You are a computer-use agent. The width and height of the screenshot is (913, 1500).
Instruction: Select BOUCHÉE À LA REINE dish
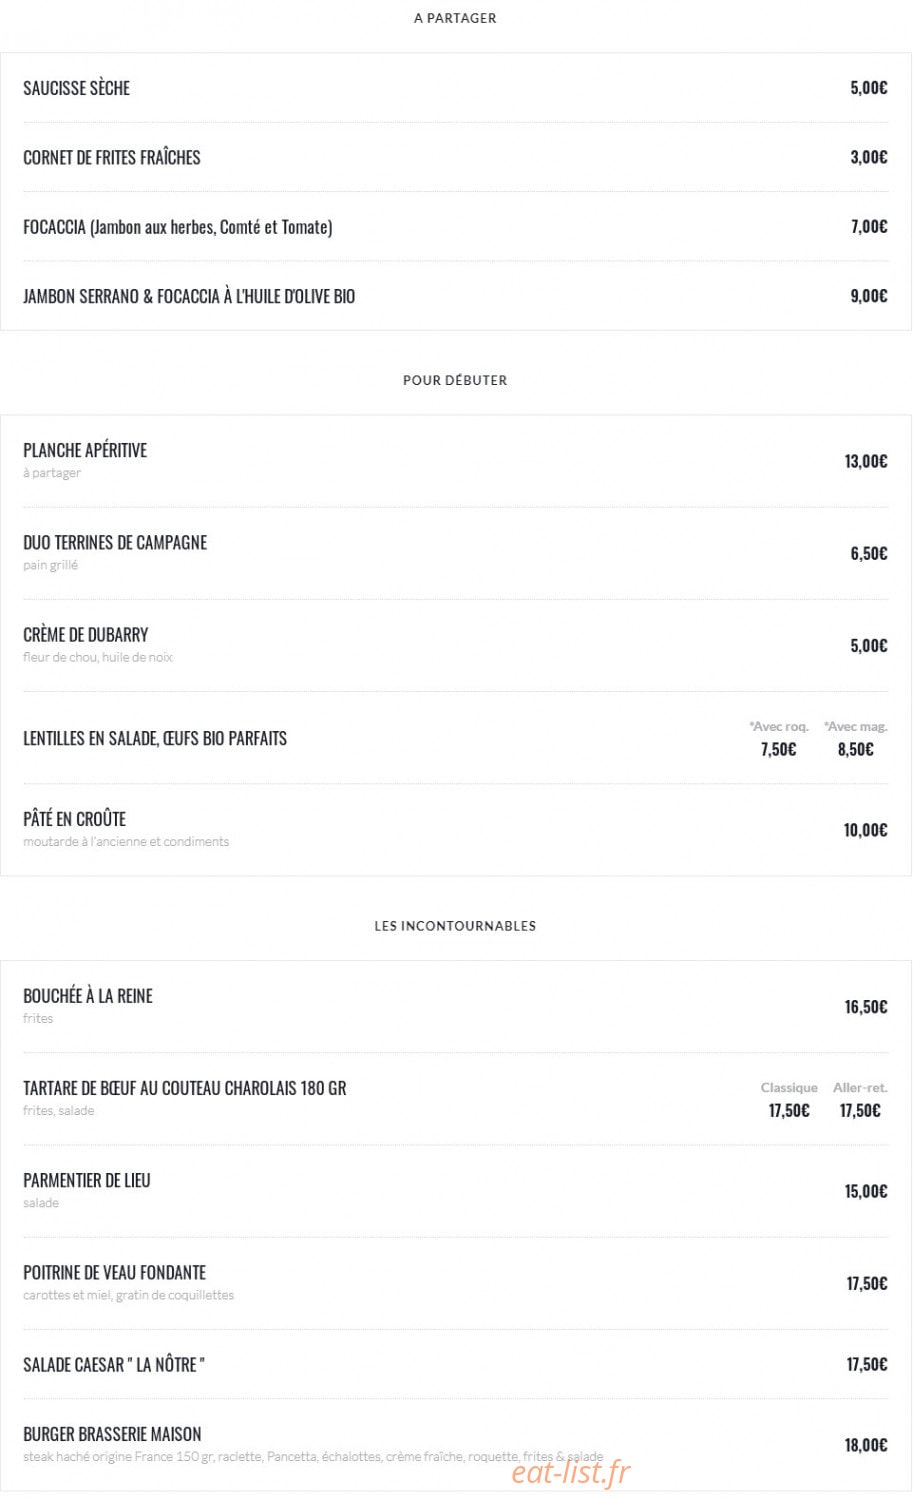tap(88, 996)
